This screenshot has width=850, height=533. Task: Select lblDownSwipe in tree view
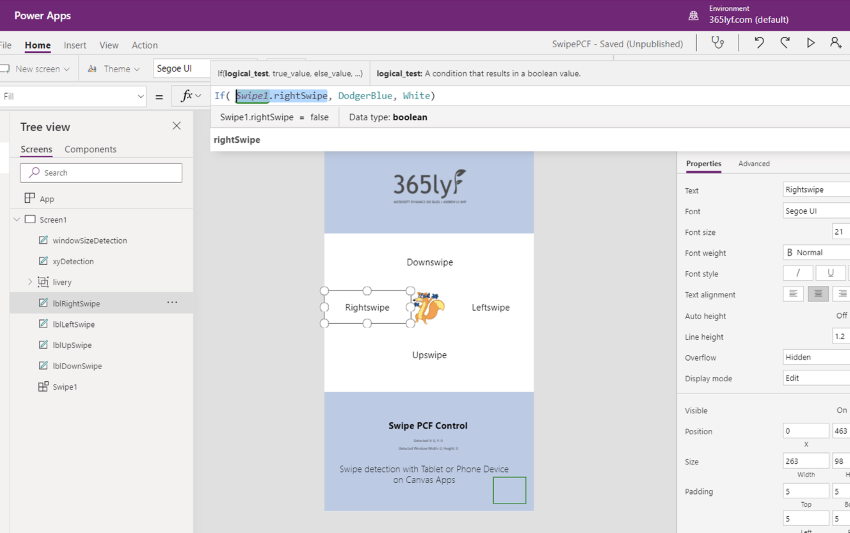77,366
